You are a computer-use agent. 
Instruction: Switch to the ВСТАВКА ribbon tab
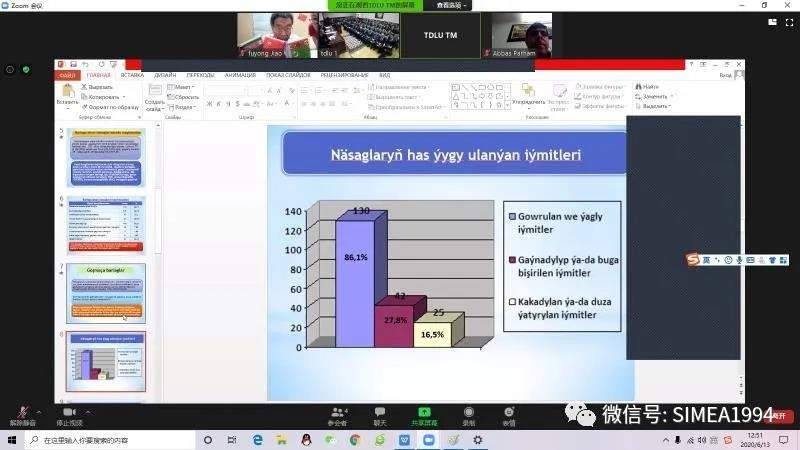pos(132,75)
